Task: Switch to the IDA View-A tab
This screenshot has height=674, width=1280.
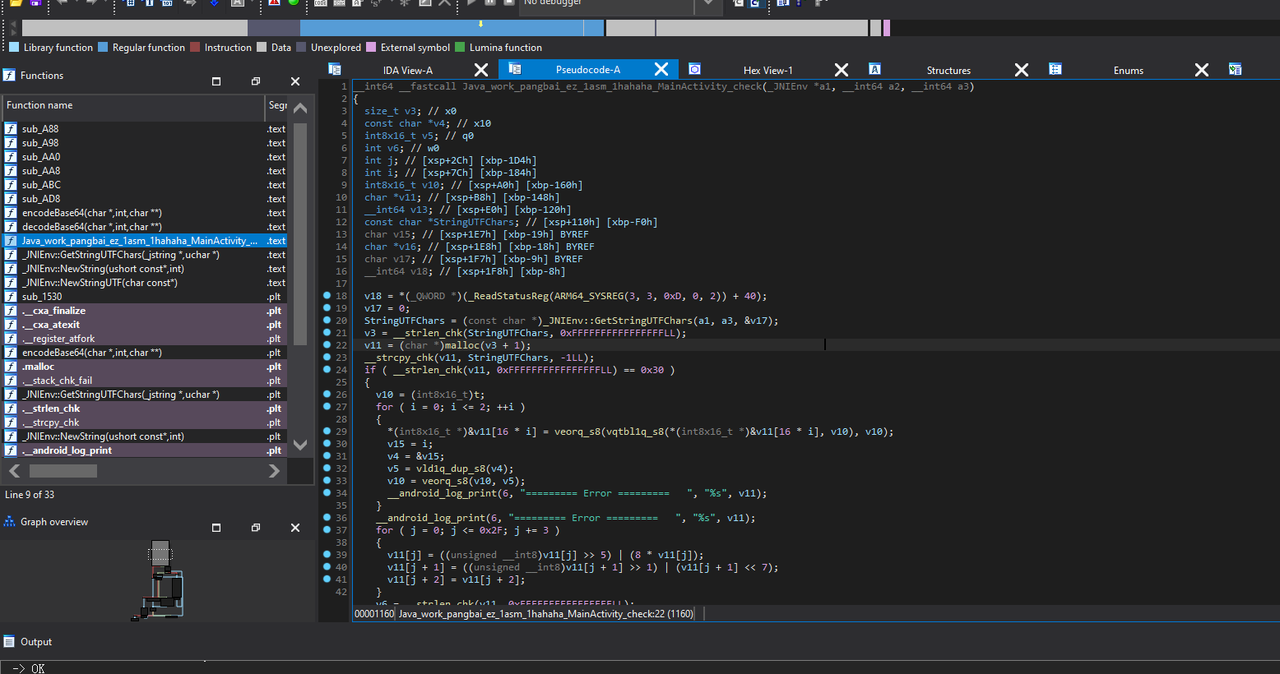Action: click(408, 70)
